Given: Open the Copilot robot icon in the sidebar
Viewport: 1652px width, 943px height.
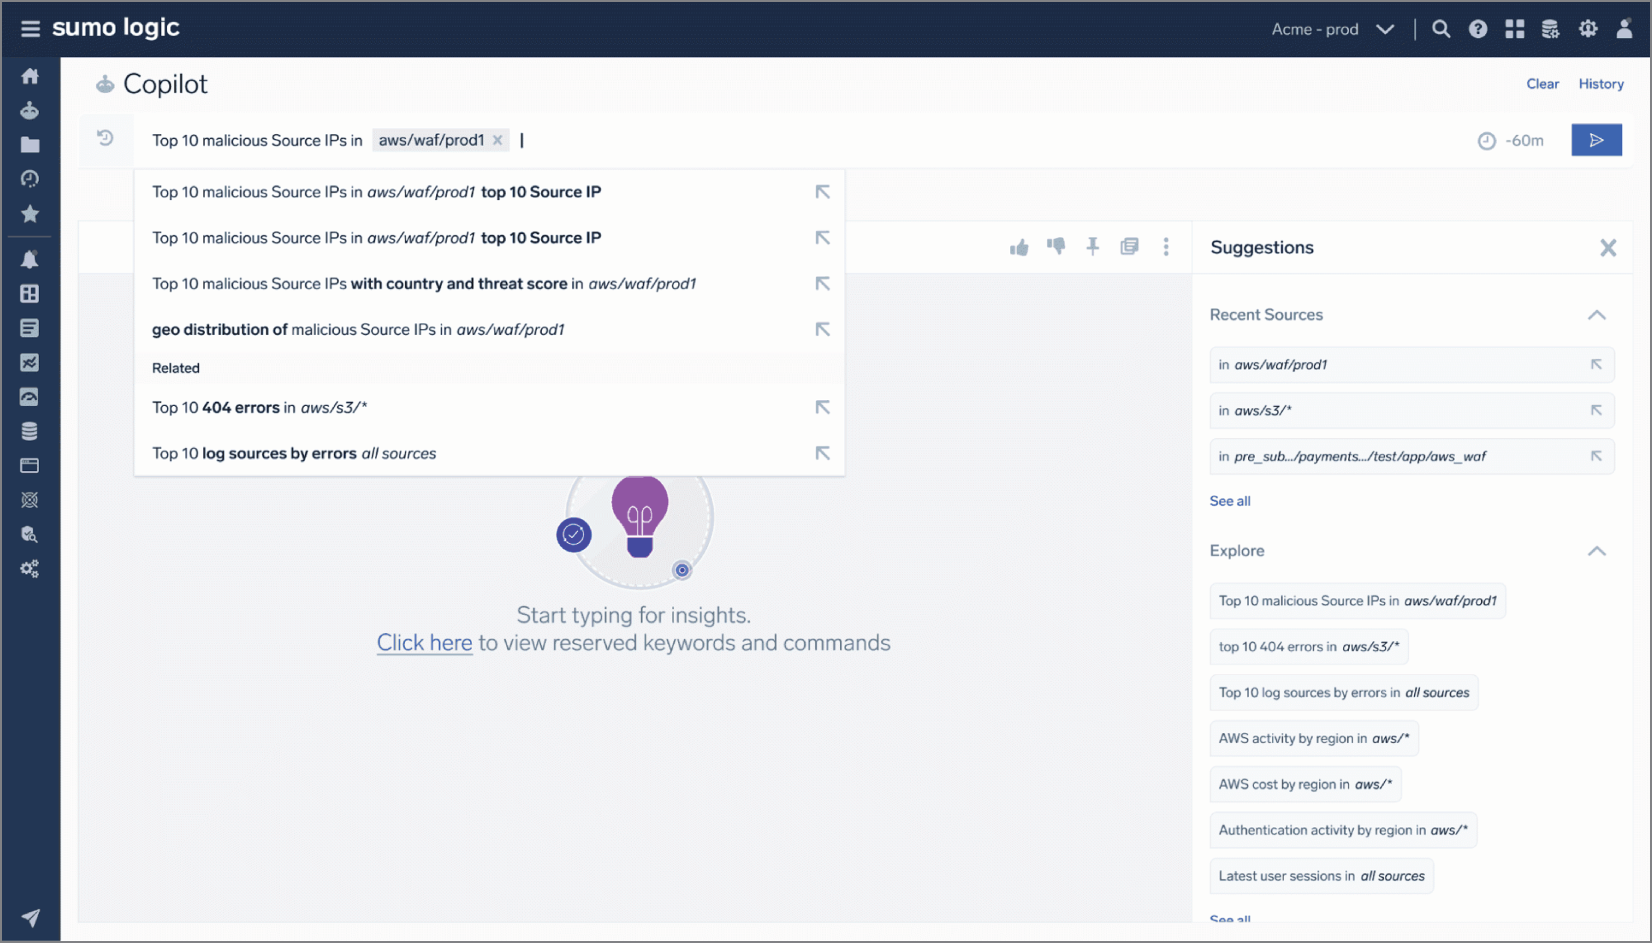Looking at the screenshot, I should tap(30, 110).
